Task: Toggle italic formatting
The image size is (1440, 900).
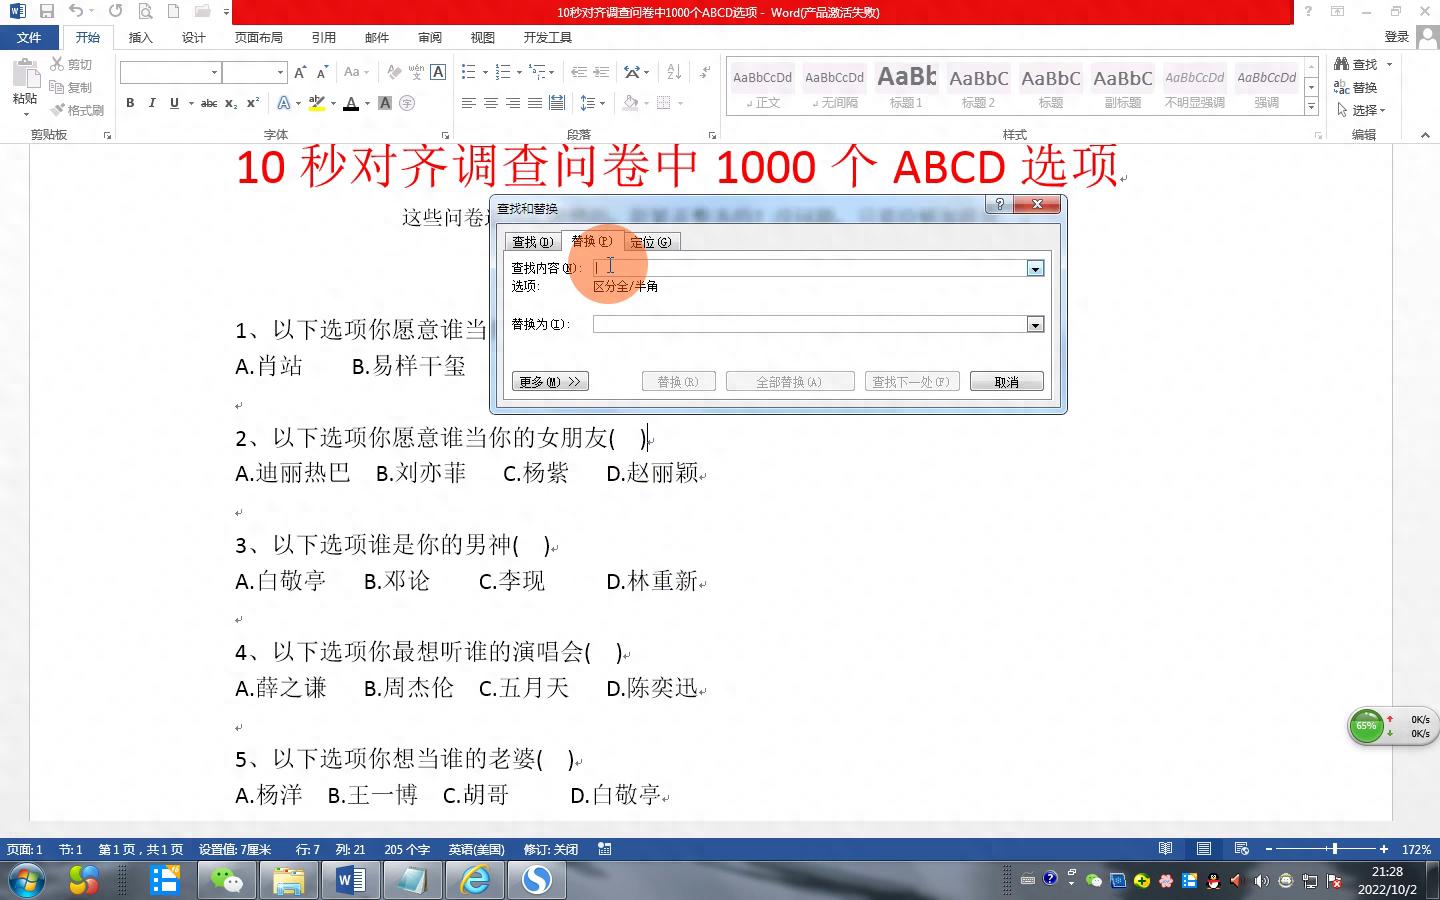Action: pyautogui.click(x=152, y=103)
